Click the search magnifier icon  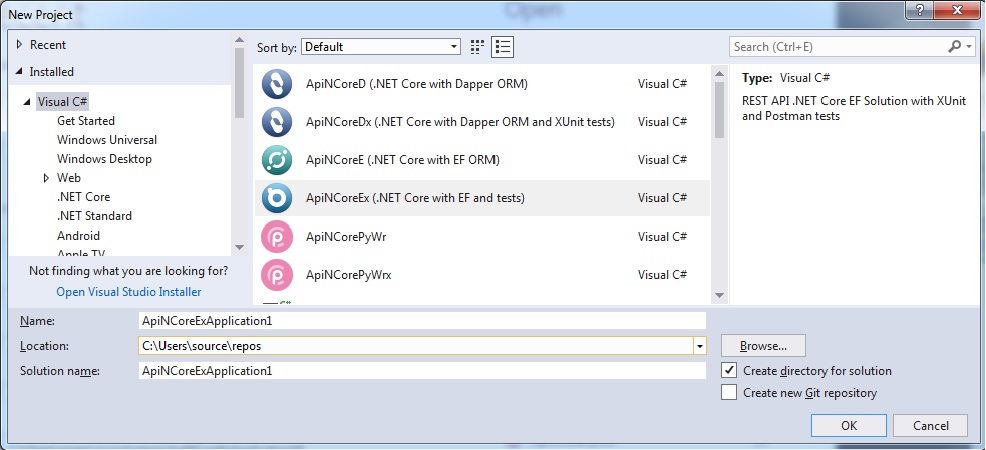point(955,47)
